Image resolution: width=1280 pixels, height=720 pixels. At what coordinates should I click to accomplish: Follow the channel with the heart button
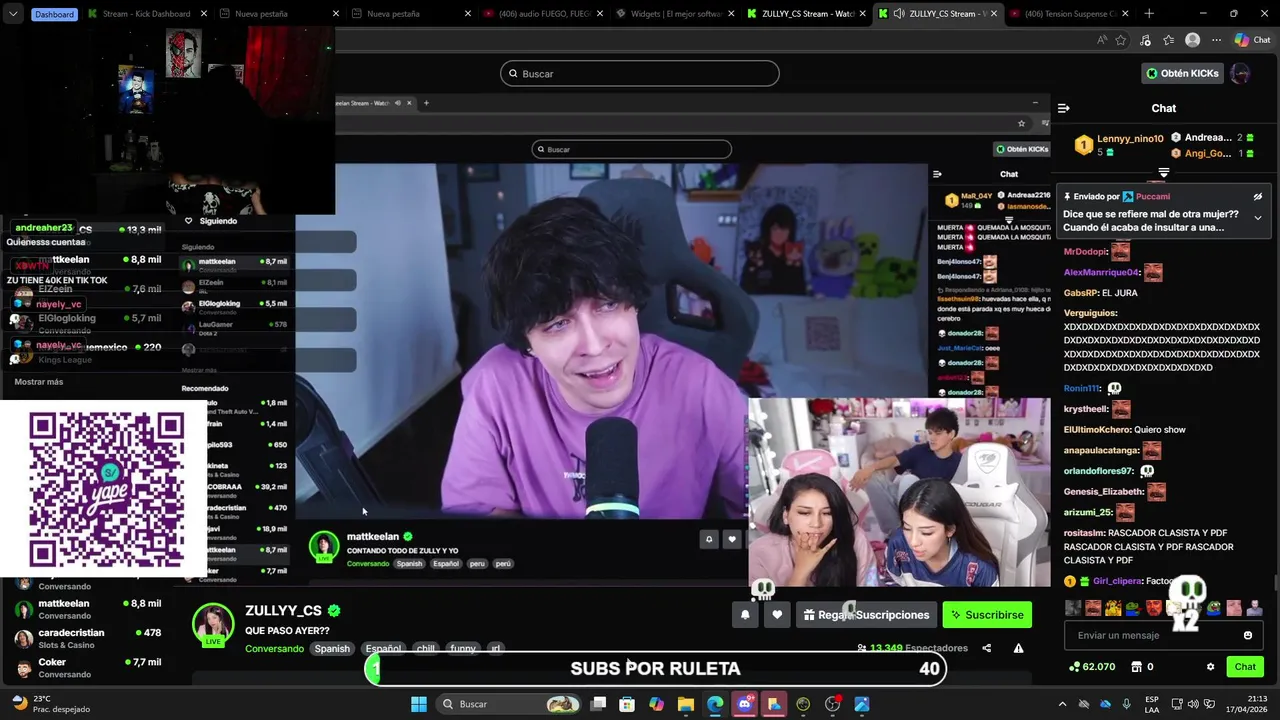coord(777,615)
